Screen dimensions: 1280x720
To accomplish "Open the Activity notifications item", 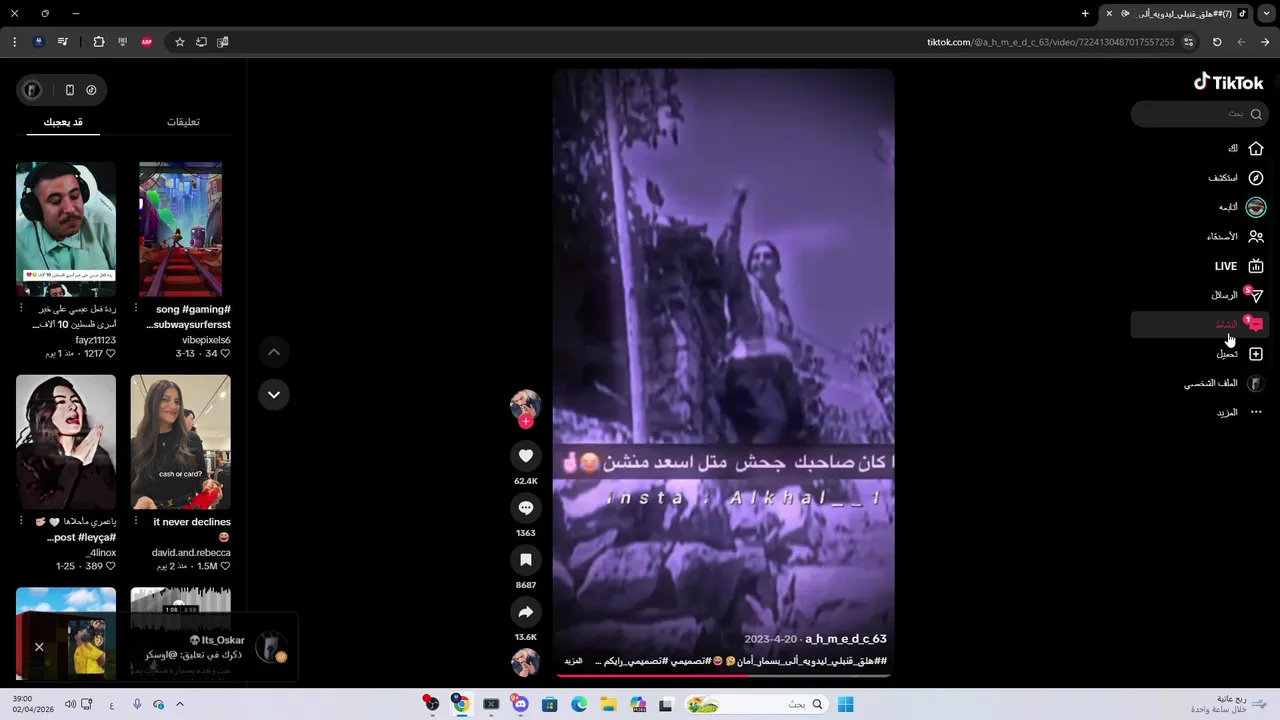I will tap(1198, 324).
